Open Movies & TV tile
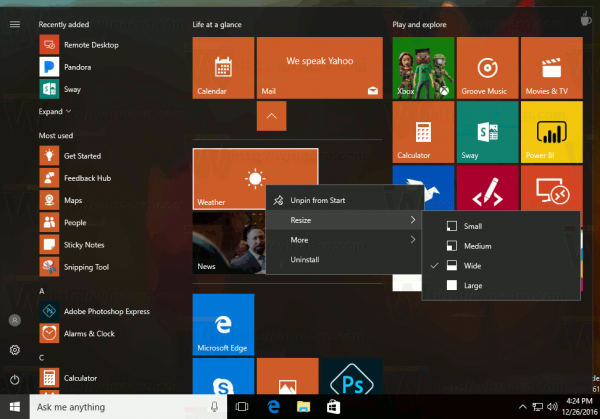This screenshot has height=419, width=600. [552, 68]
